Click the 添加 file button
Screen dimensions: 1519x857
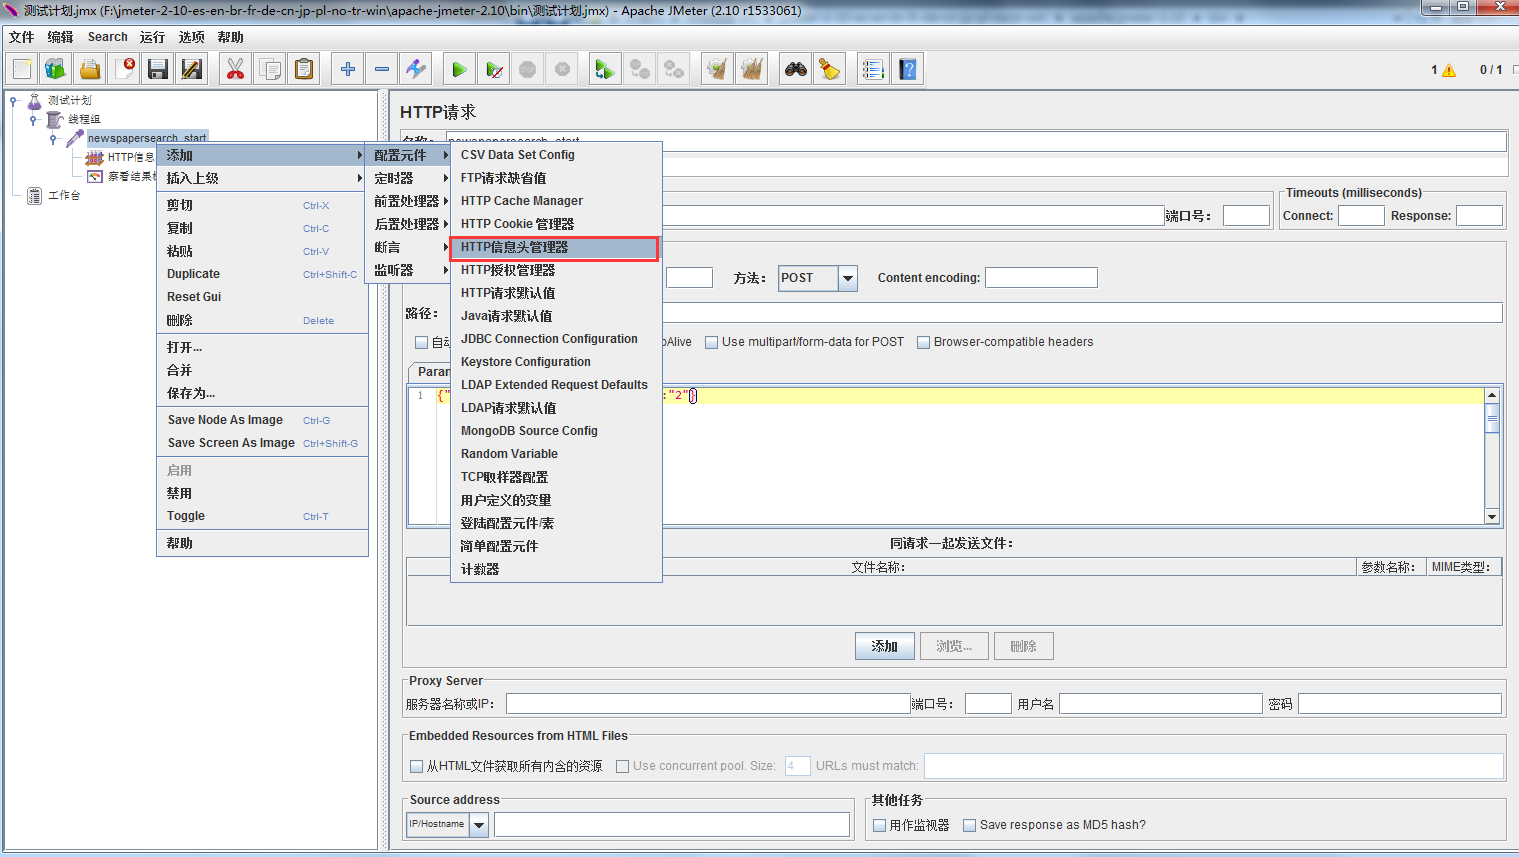tap(885, 646)
